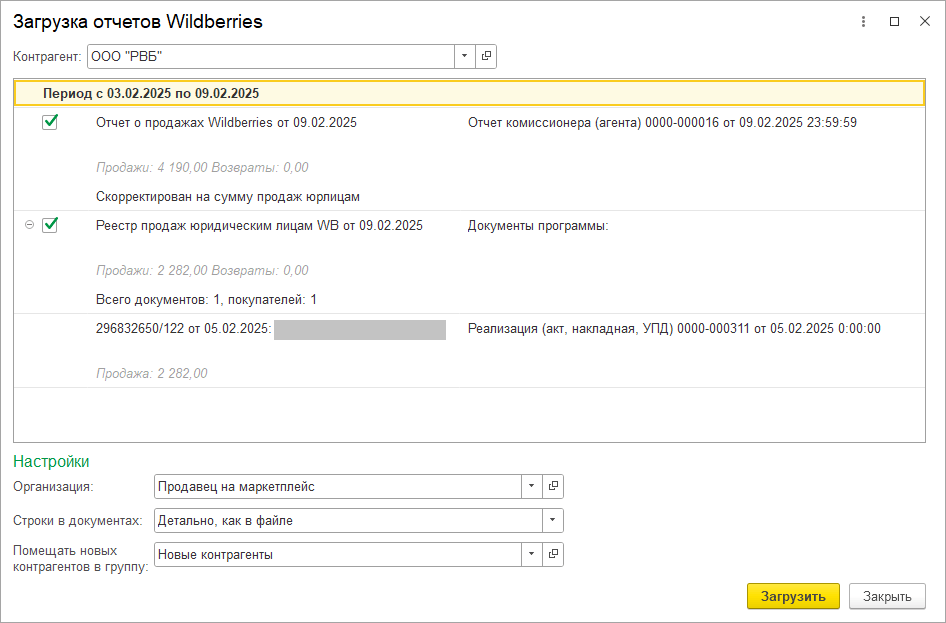Open the Организация record link icon
This screenshot has width=946, height=623.
tap(554, 487)
